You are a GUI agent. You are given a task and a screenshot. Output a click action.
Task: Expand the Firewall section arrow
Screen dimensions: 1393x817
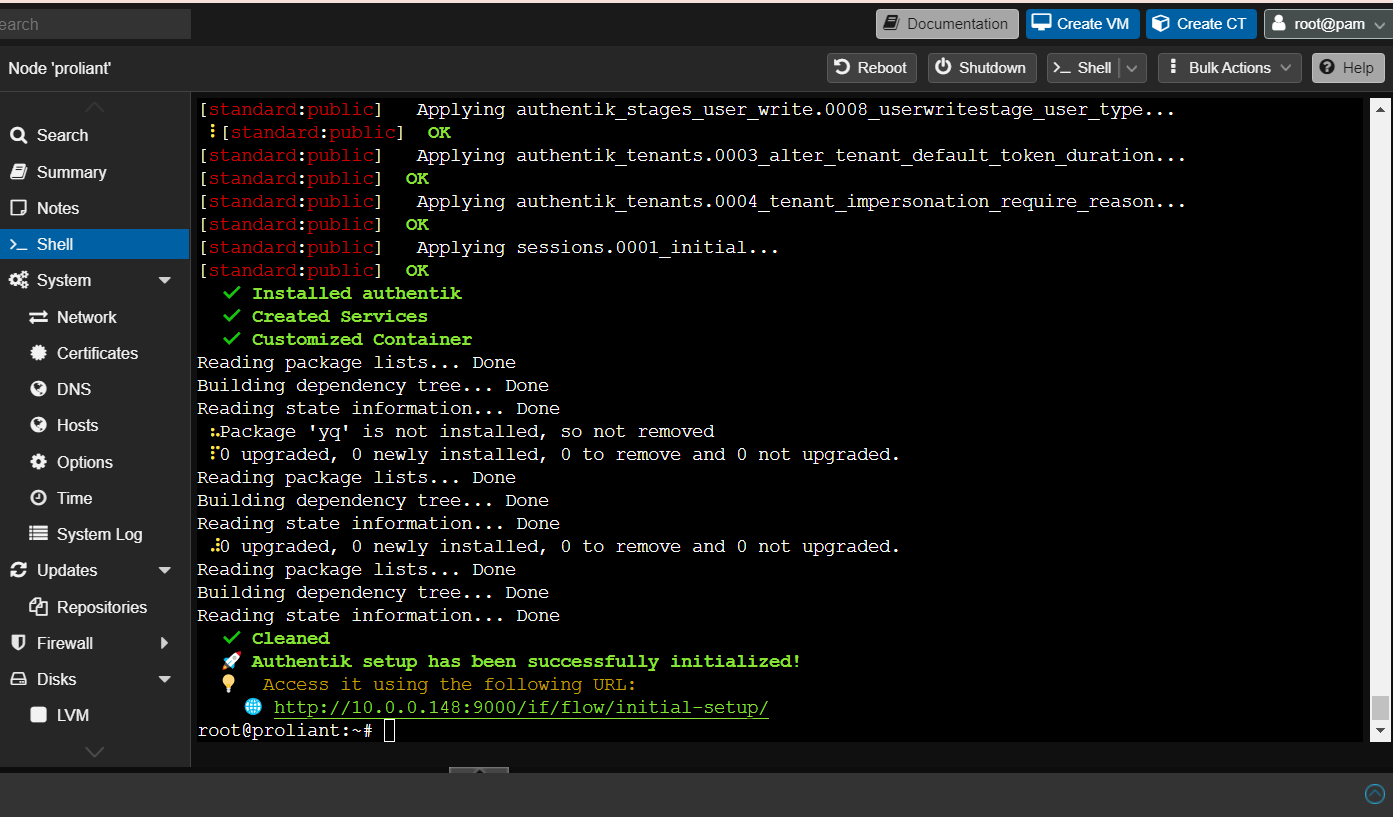165,643
